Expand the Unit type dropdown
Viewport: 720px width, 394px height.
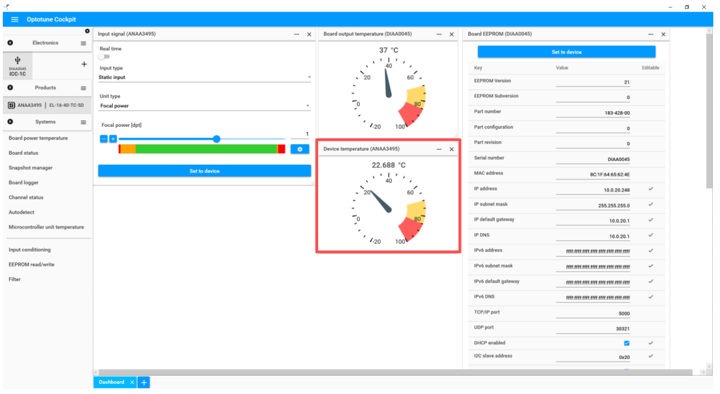(x=205, y=106)
